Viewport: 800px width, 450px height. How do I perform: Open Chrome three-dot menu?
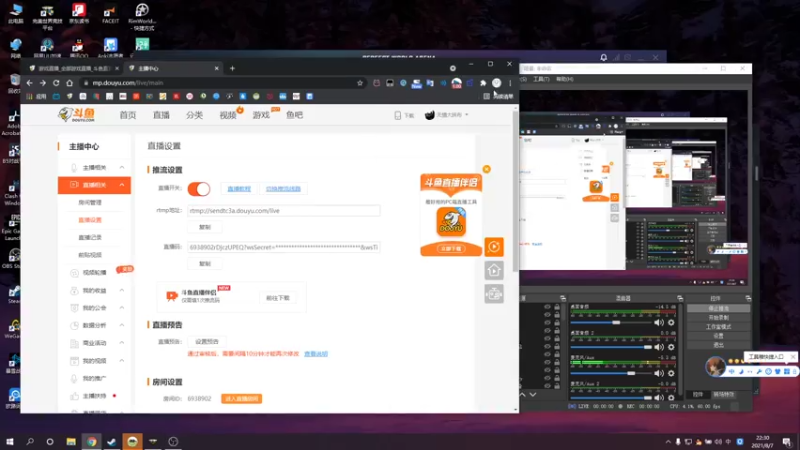click(510, 83)
